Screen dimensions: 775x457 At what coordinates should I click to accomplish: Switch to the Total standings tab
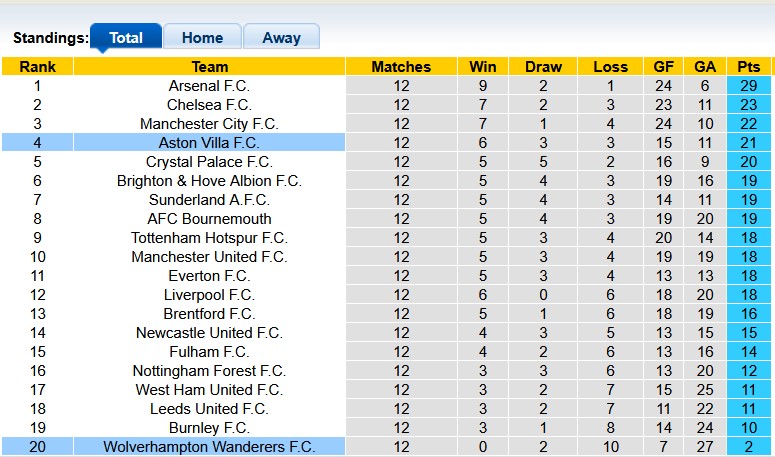[x=126, y=38]
